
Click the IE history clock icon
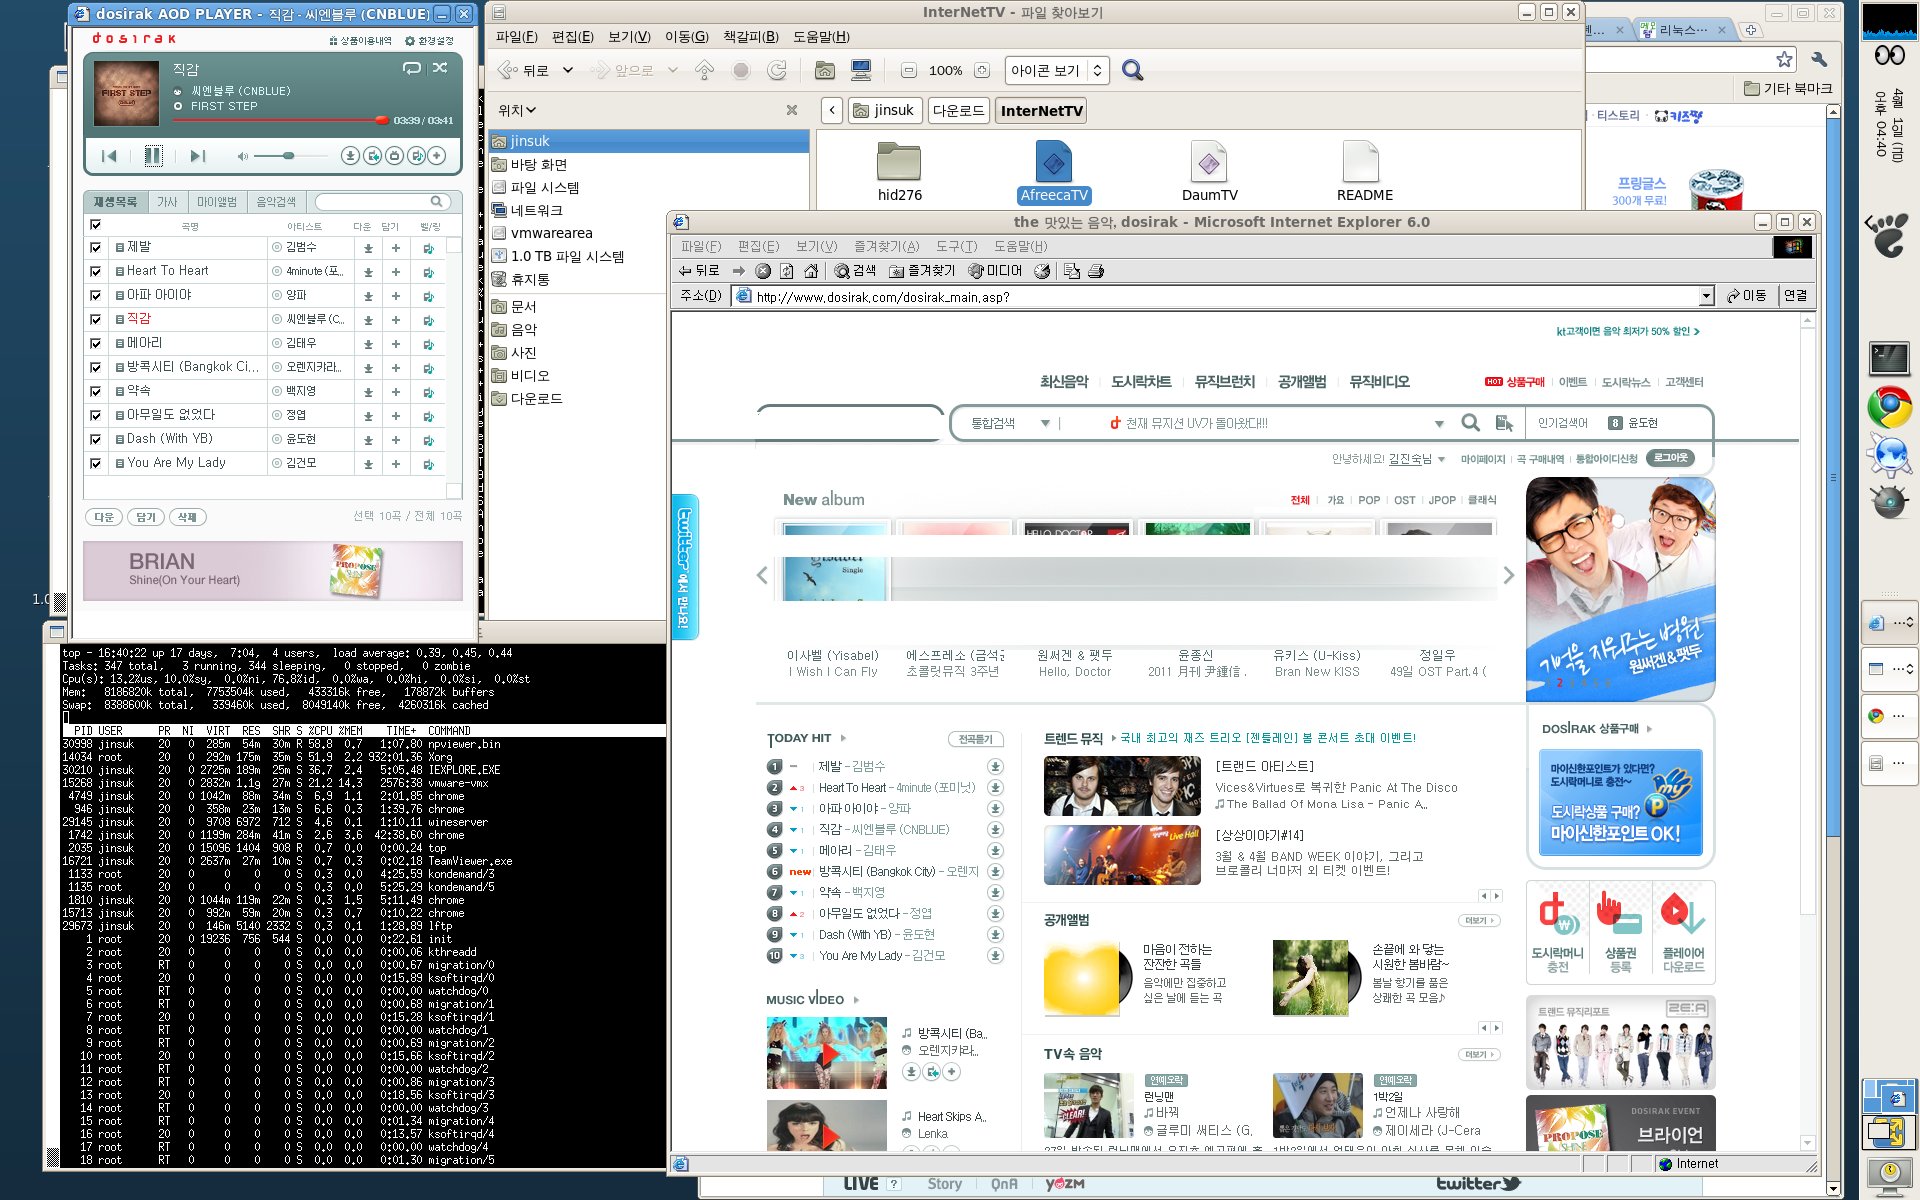tap(1042, 271)
